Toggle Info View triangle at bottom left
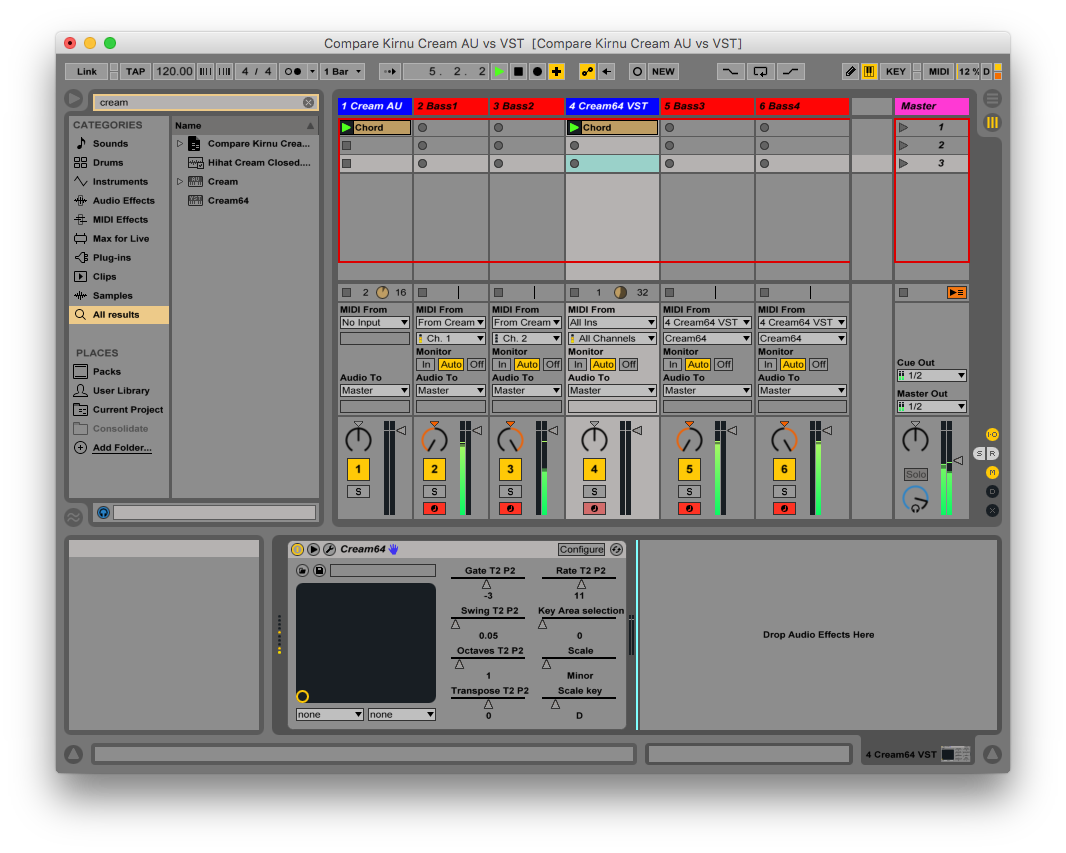Viewport: 1066px width, 853px height. (x=73, y=754)
